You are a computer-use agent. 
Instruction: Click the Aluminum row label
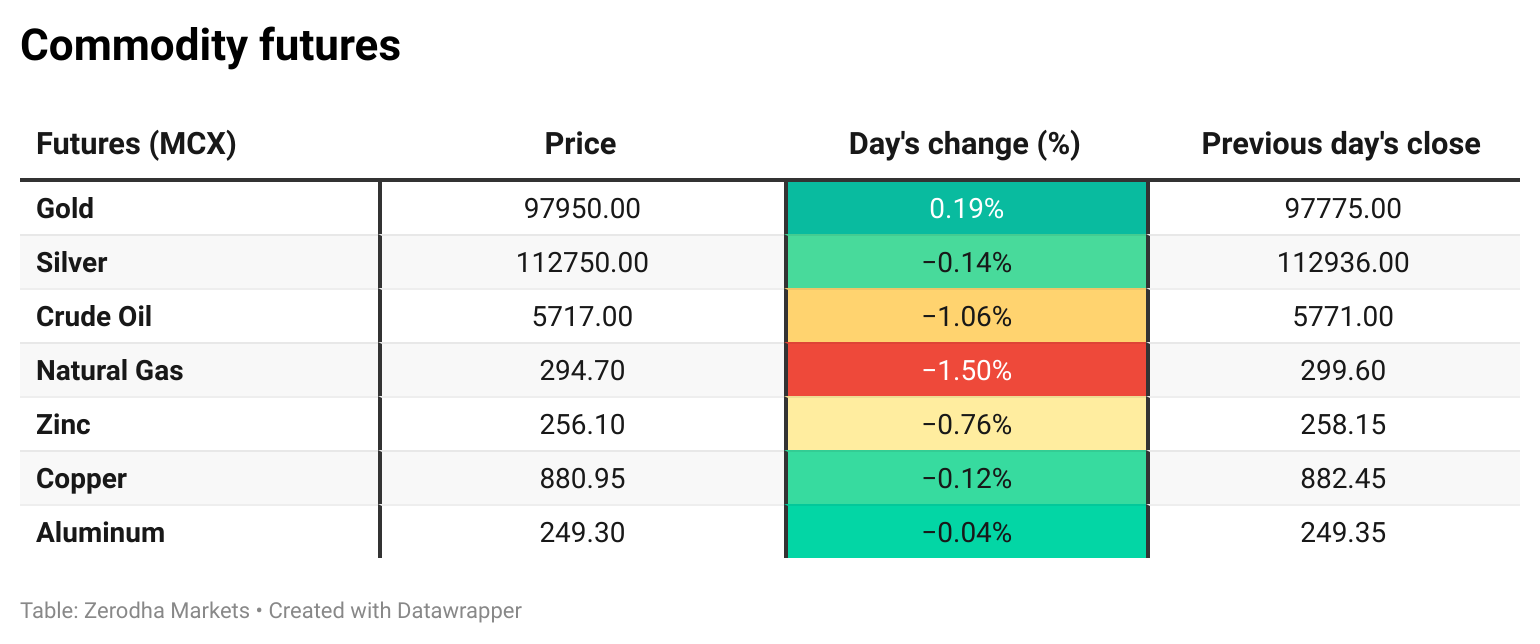100,533
